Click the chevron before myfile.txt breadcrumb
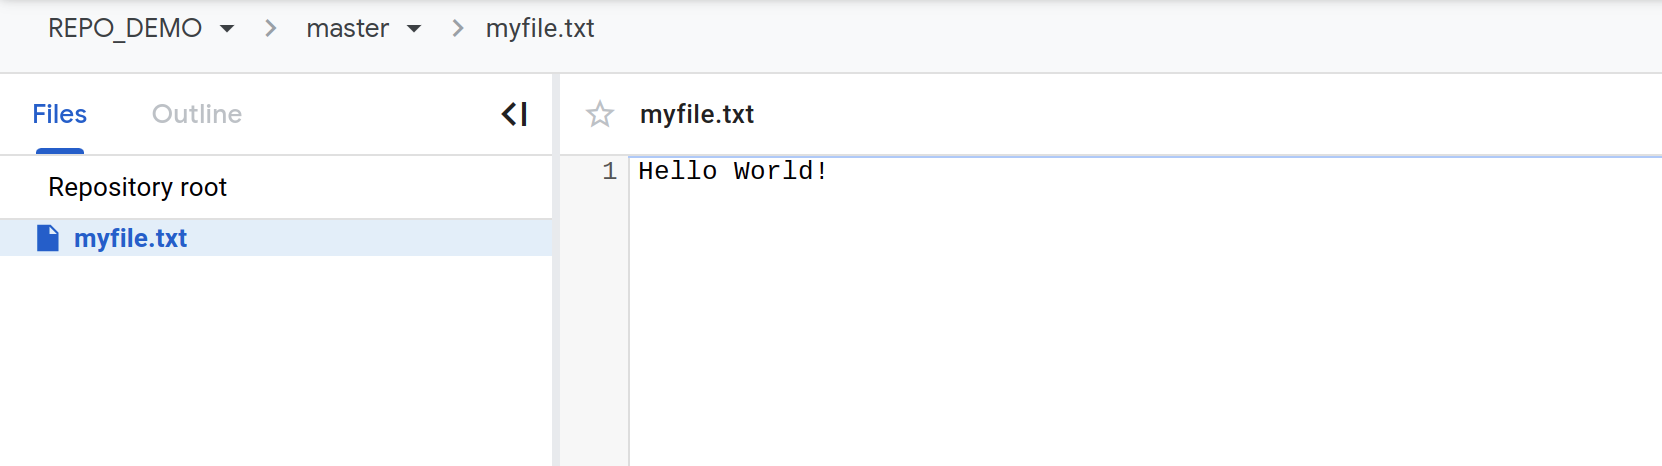Screen dimensions: 1662x466 458,28
